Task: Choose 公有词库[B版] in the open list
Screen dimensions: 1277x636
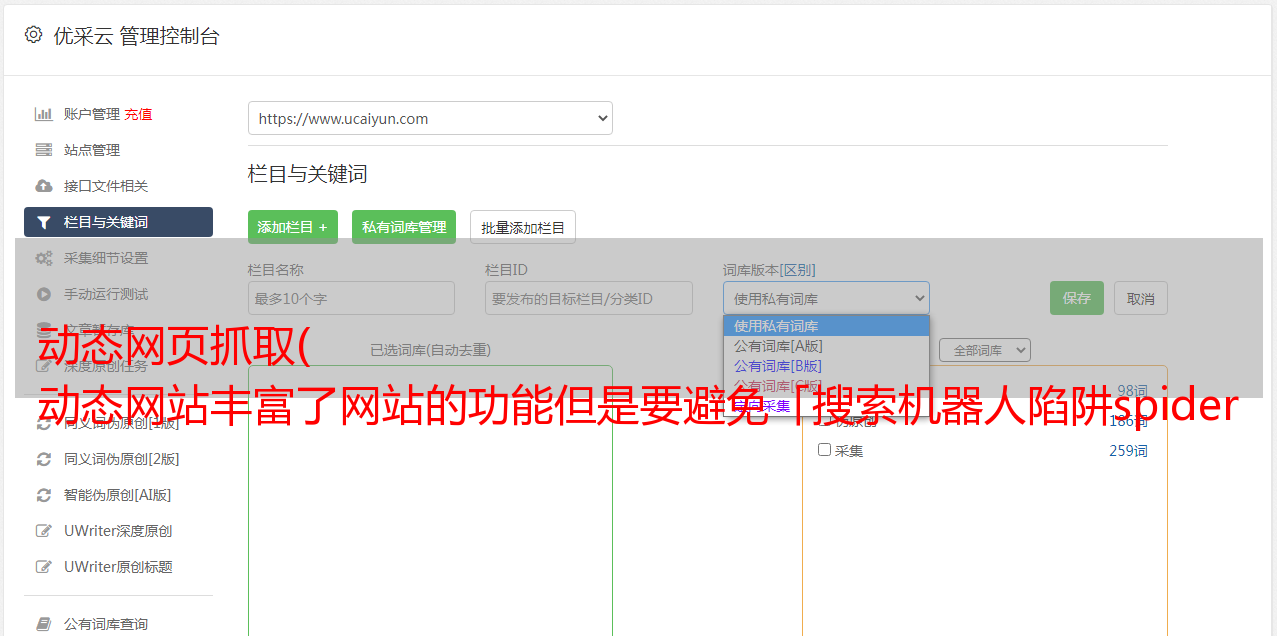Action: click(x=826, y=366)
